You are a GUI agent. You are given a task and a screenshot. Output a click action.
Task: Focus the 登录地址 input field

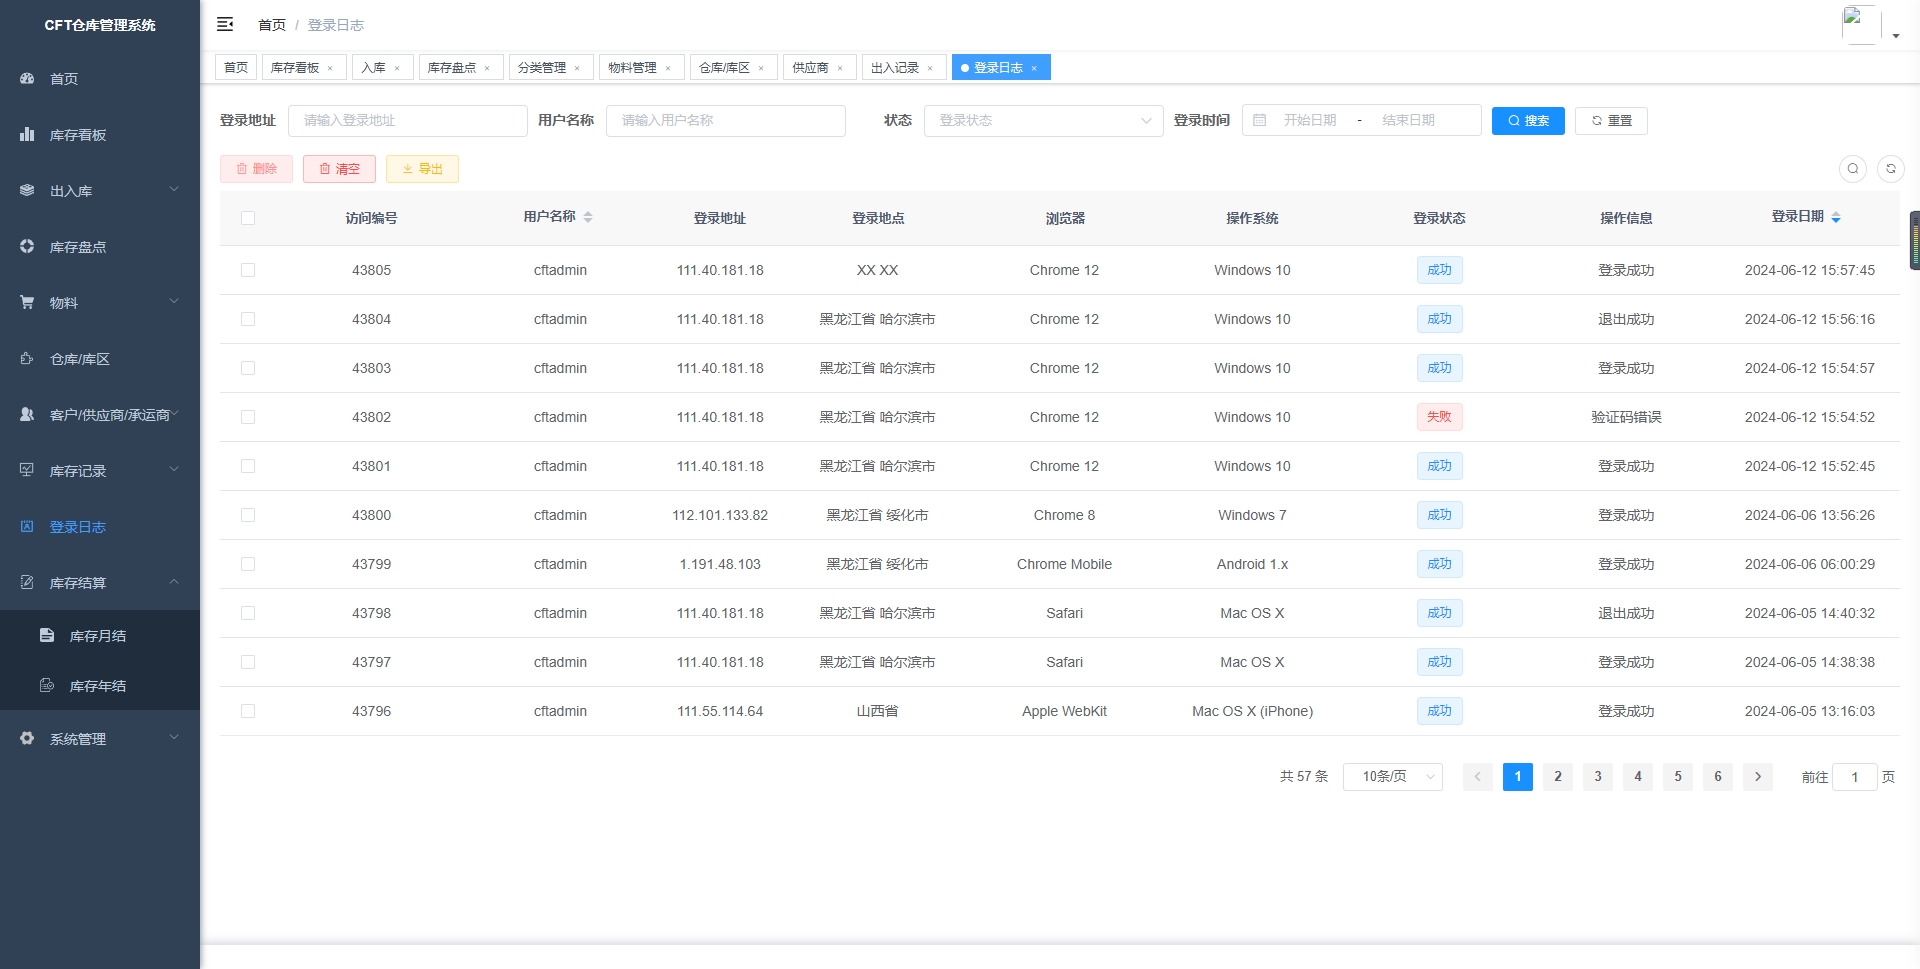(x=408, y=120)
